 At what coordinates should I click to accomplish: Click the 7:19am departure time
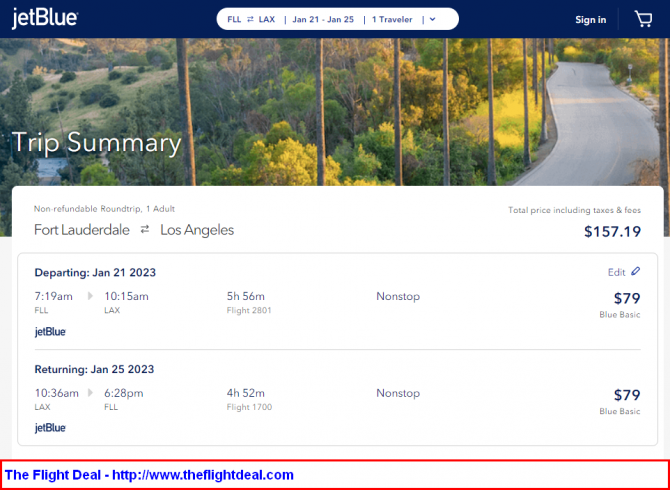[53, 296]
